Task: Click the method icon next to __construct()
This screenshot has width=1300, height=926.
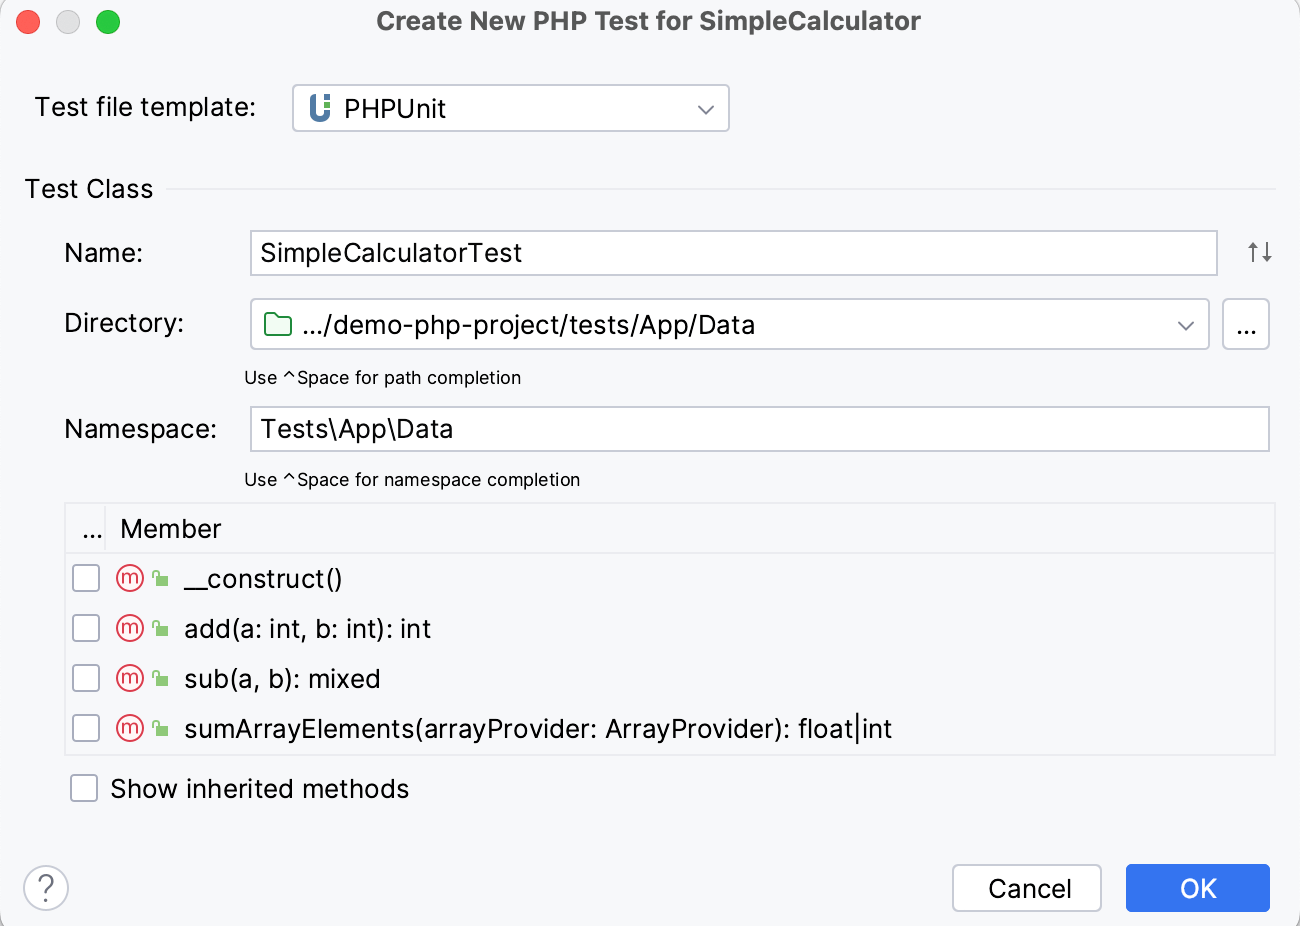Action: [x=129, y=578]
